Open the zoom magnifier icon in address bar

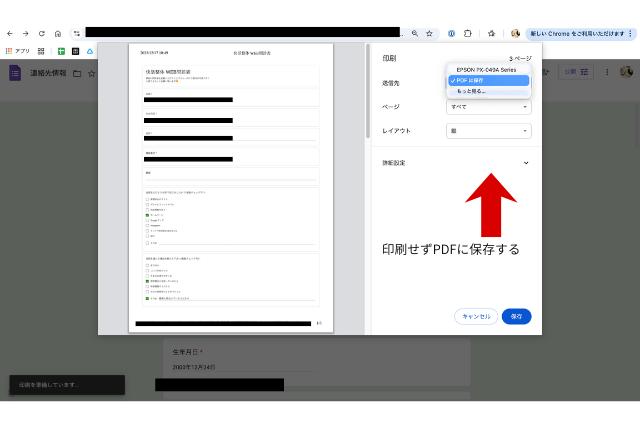coord(415,33)
